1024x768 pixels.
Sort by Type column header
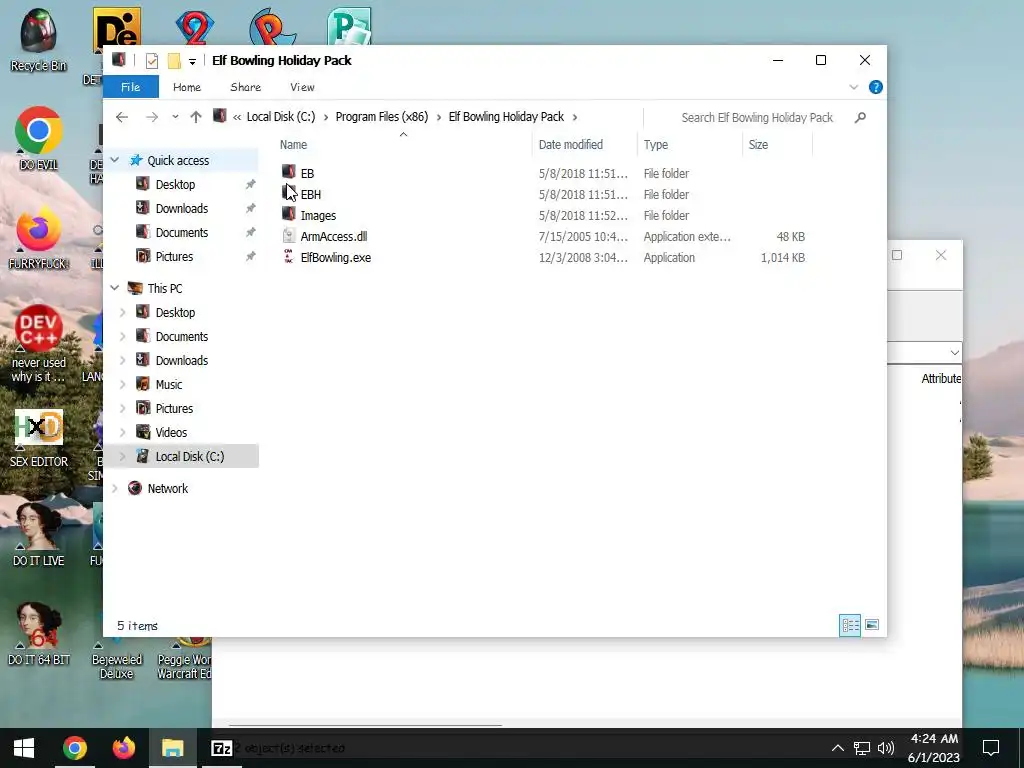tap(656, 144)
